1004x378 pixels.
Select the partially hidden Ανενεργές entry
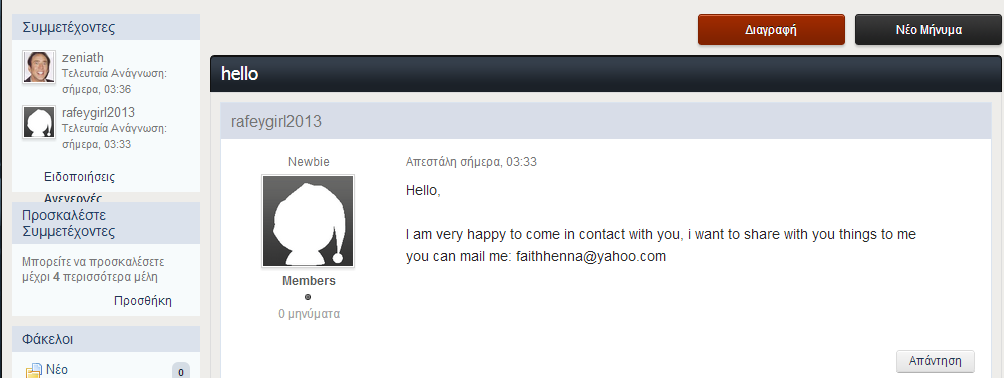pyautogui.click(x=73, y=197)
